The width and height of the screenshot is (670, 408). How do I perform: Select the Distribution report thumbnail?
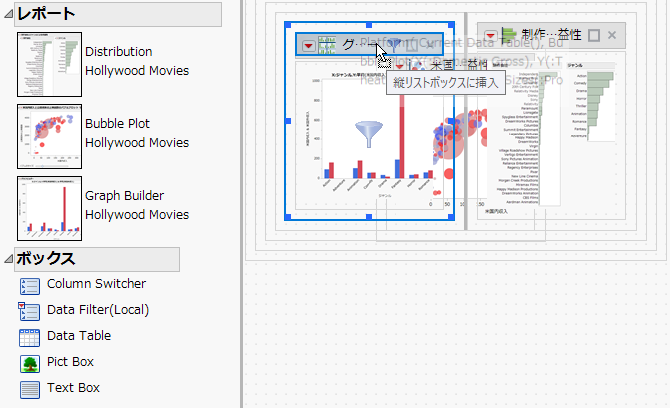pyautogui.click(x=50, y=65)
